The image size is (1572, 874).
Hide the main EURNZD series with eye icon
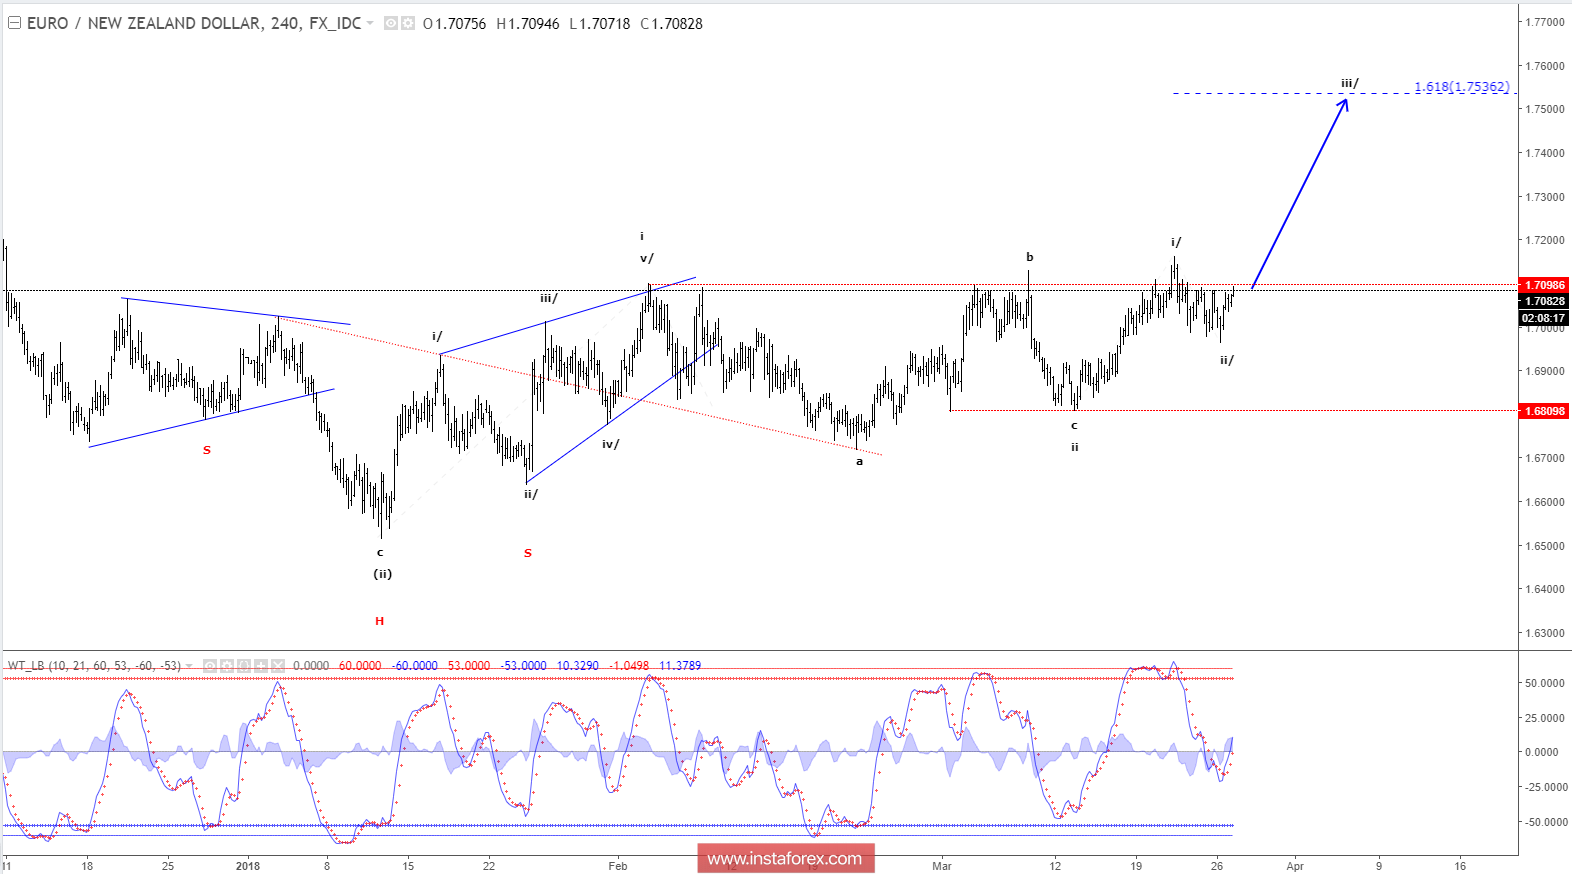pyautogui.click(x=391, y=23)
